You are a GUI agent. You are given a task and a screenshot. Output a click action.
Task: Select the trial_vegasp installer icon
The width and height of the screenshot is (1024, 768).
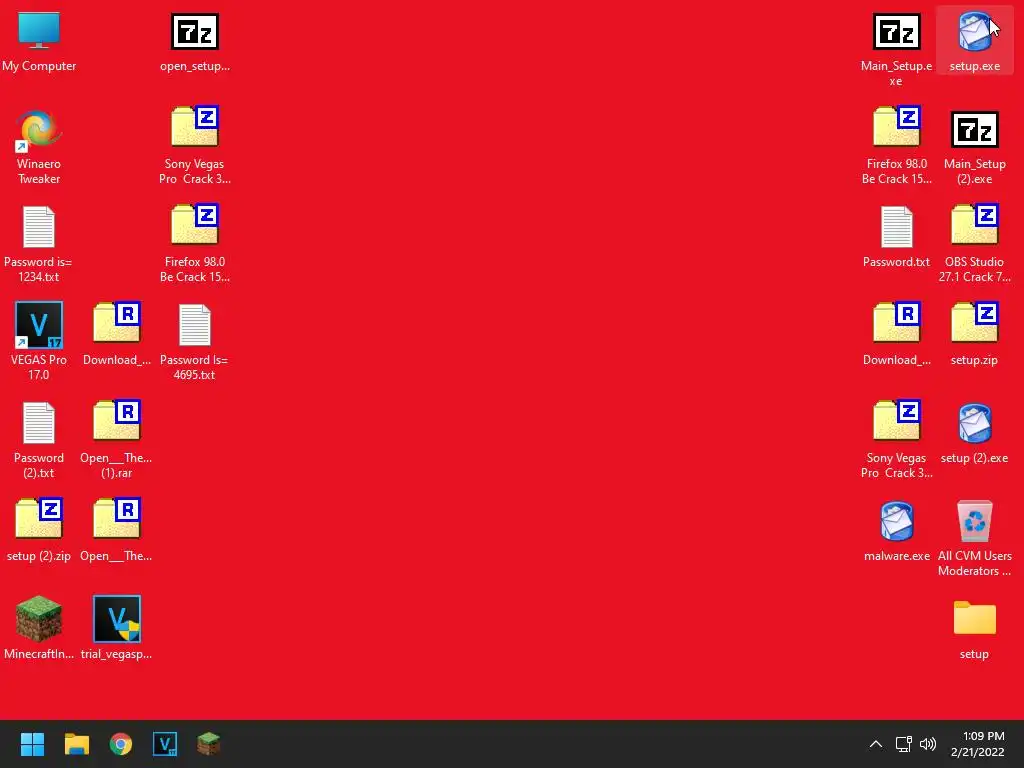point(117,619)
